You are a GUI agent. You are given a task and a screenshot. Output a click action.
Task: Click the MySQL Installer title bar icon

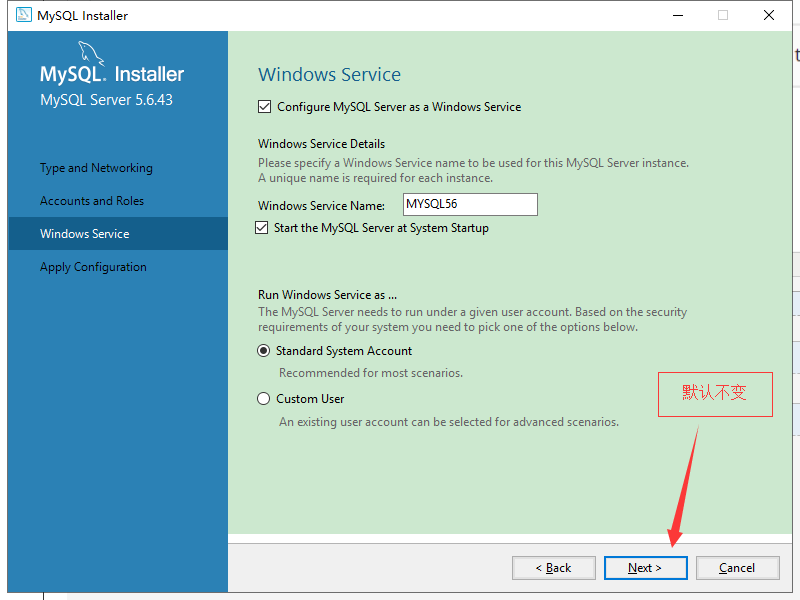(23, 15)
